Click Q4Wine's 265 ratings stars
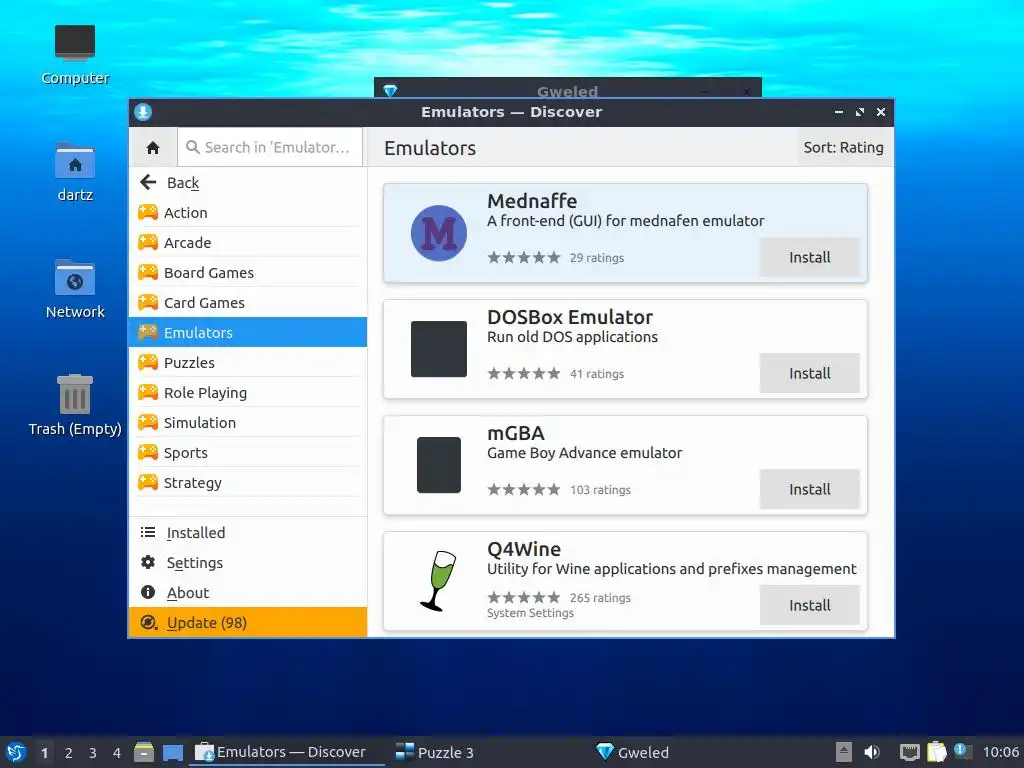This screenshot has height=768, width=1024. (524, 598)
